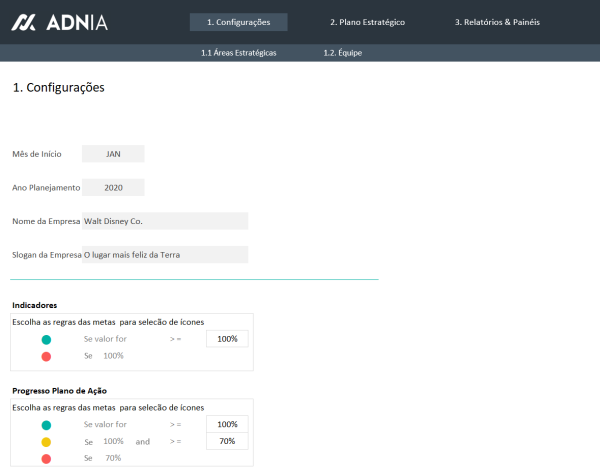Click yellow circle in Progresso Plano de Ação
Screen dimensions: 600x474
tap(46, 441)
